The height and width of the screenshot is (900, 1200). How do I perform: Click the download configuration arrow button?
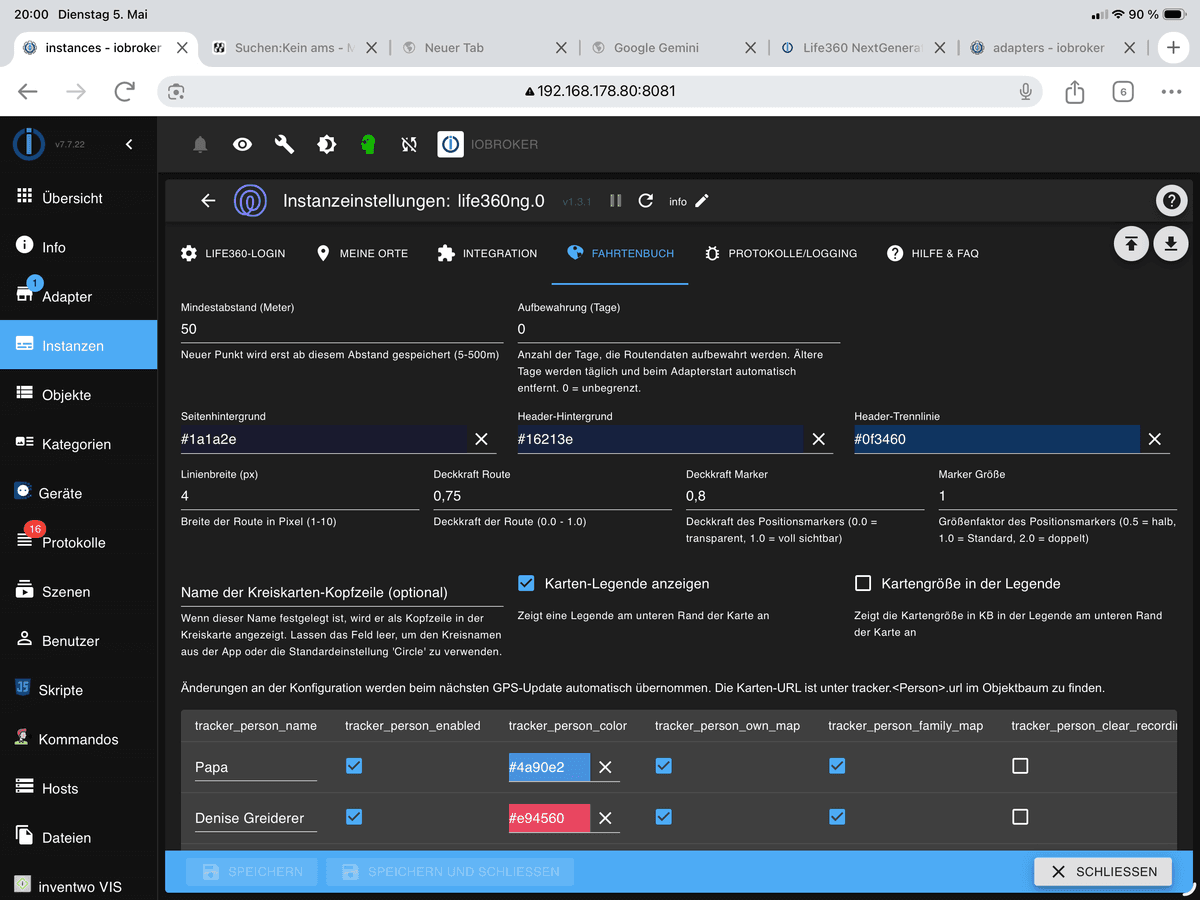click(1171, 244)
